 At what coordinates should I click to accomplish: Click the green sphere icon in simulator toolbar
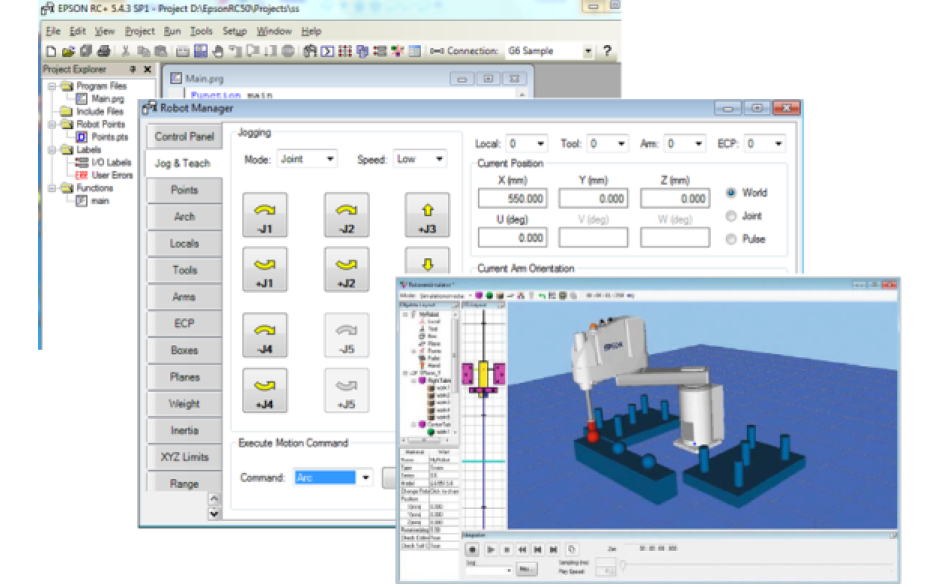(489, 296)
